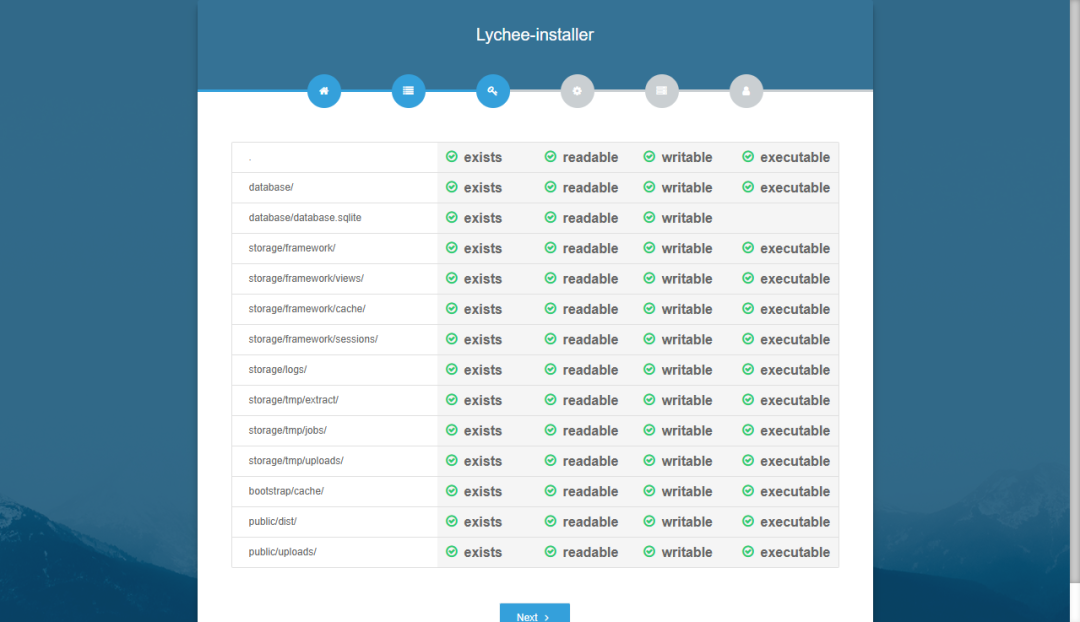Select the 'bootstrap/cache/' path text
The image size is (1080, 622).
pyautogui.click(x=286, y=491)
